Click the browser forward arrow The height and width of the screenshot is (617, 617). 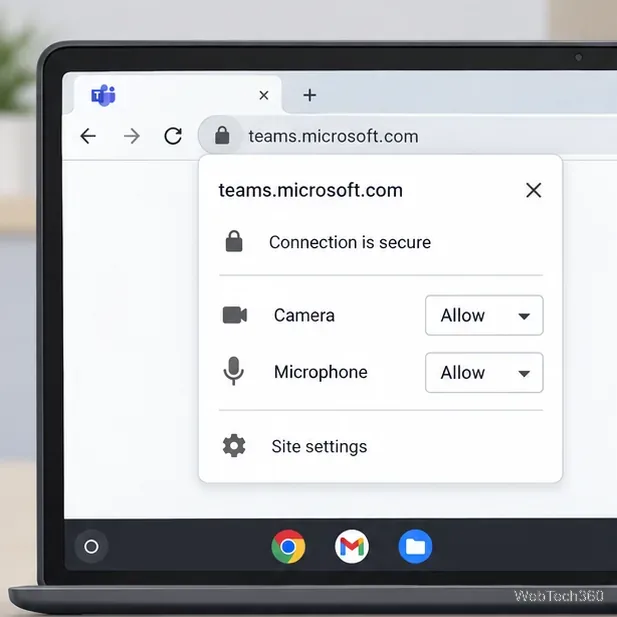[131, 137]
